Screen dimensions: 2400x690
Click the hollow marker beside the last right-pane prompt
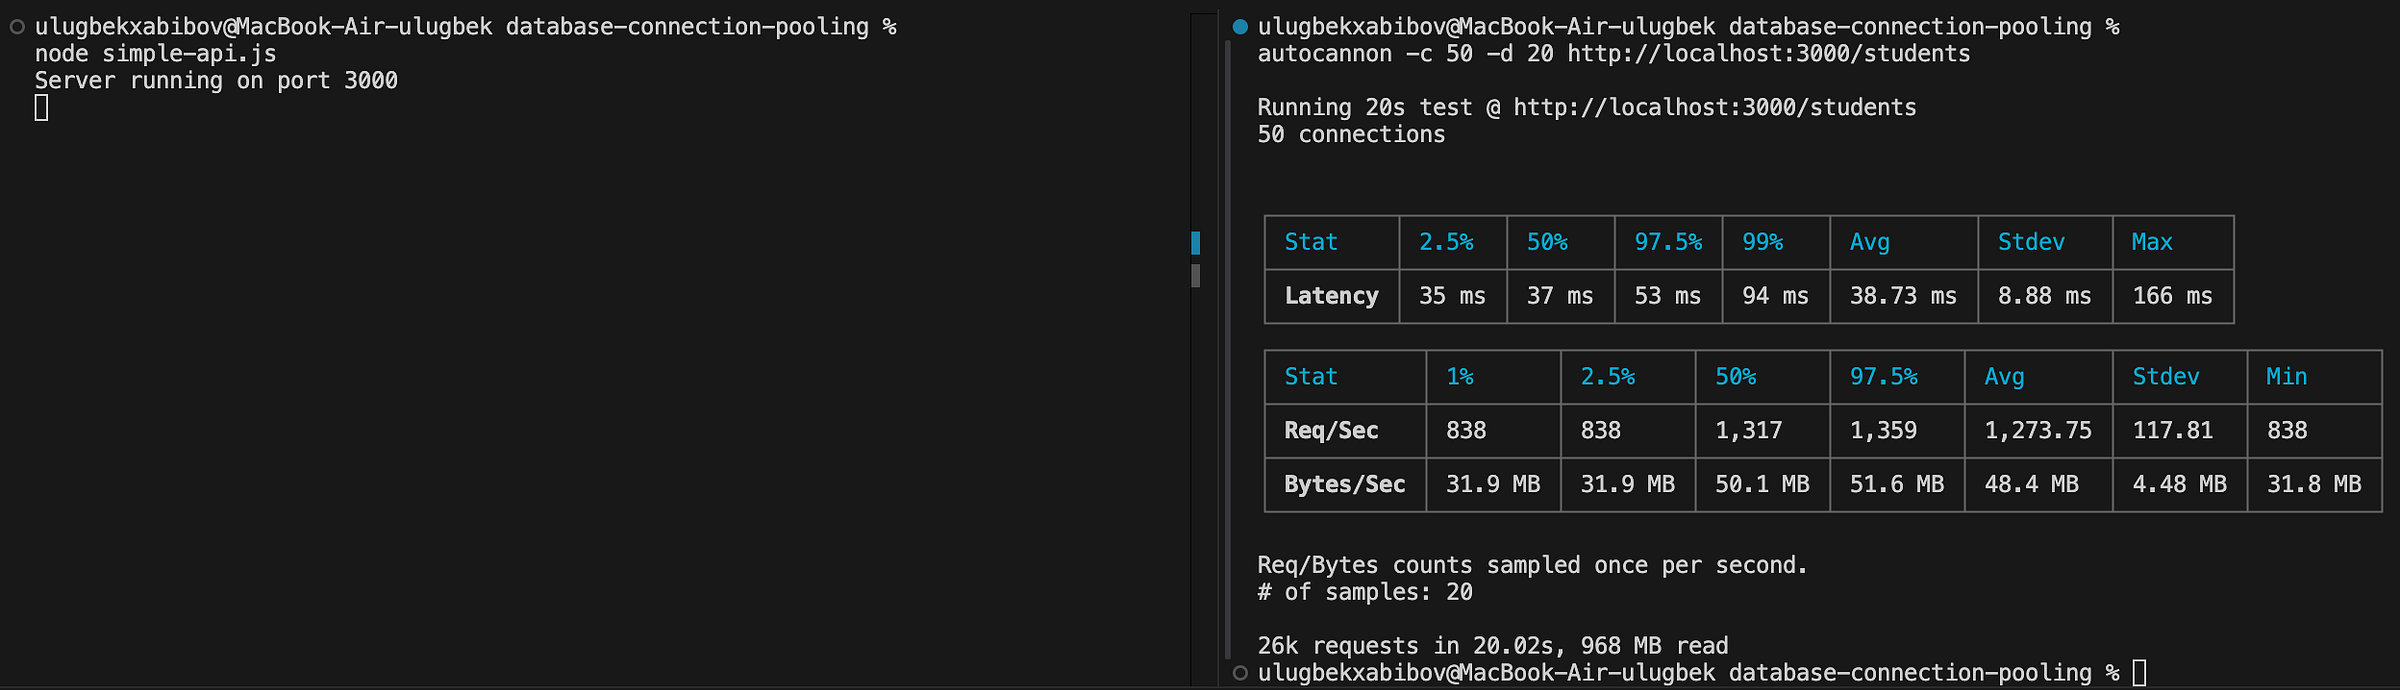point(1240,673)
